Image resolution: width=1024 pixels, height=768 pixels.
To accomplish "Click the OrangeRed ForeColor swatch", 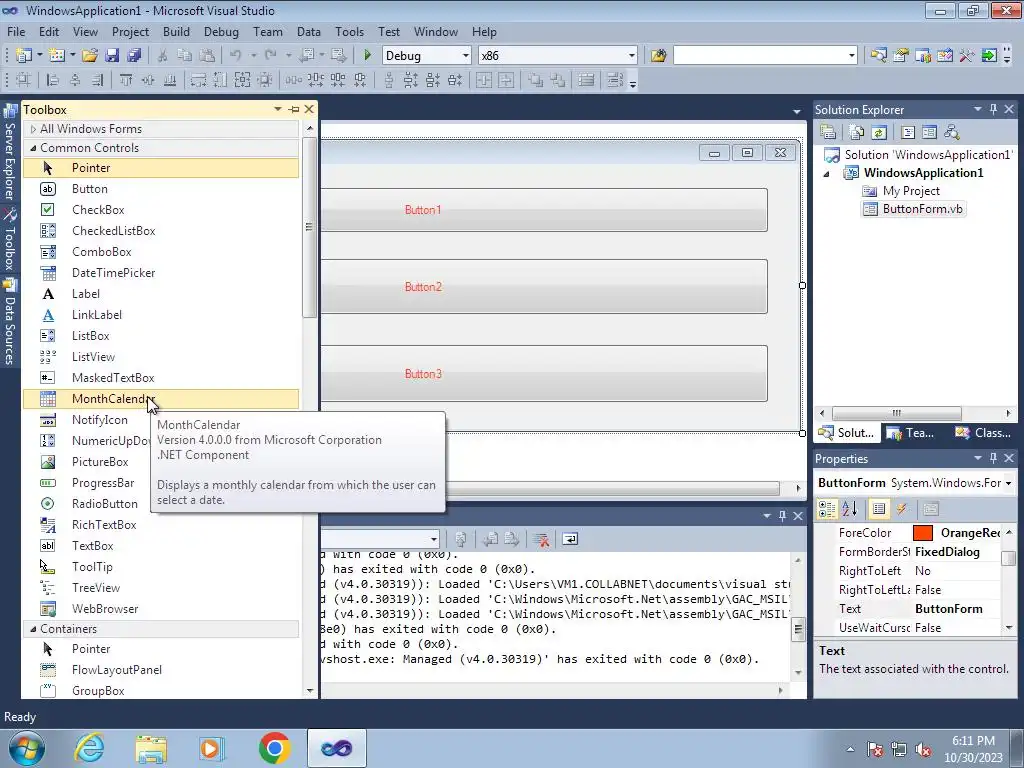I will 922,533.
